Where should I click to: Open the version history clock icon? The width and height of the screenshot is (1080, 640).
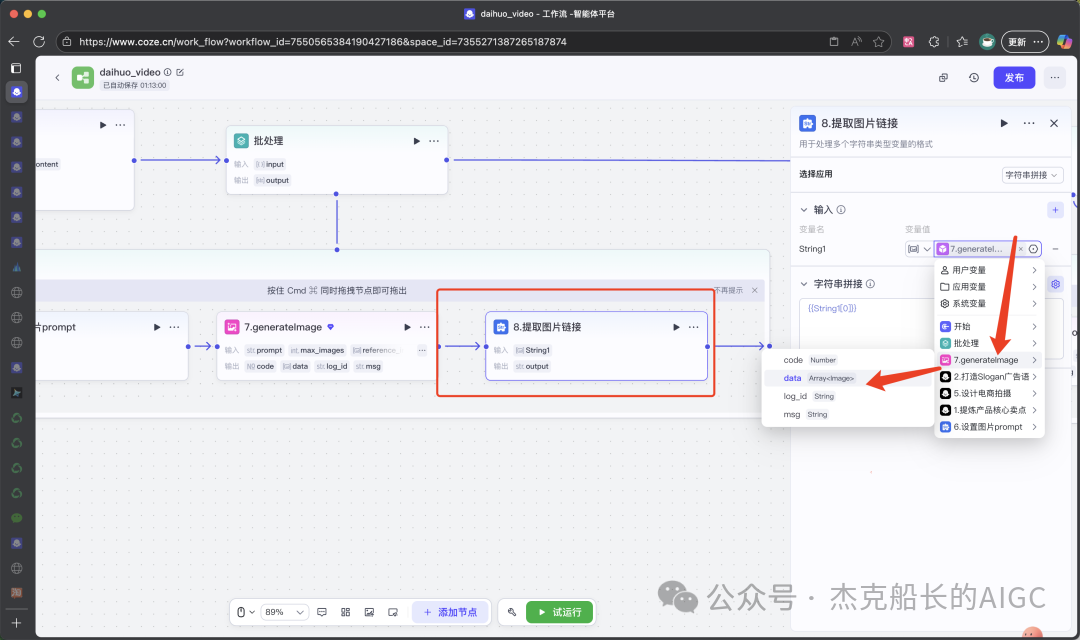973,78
